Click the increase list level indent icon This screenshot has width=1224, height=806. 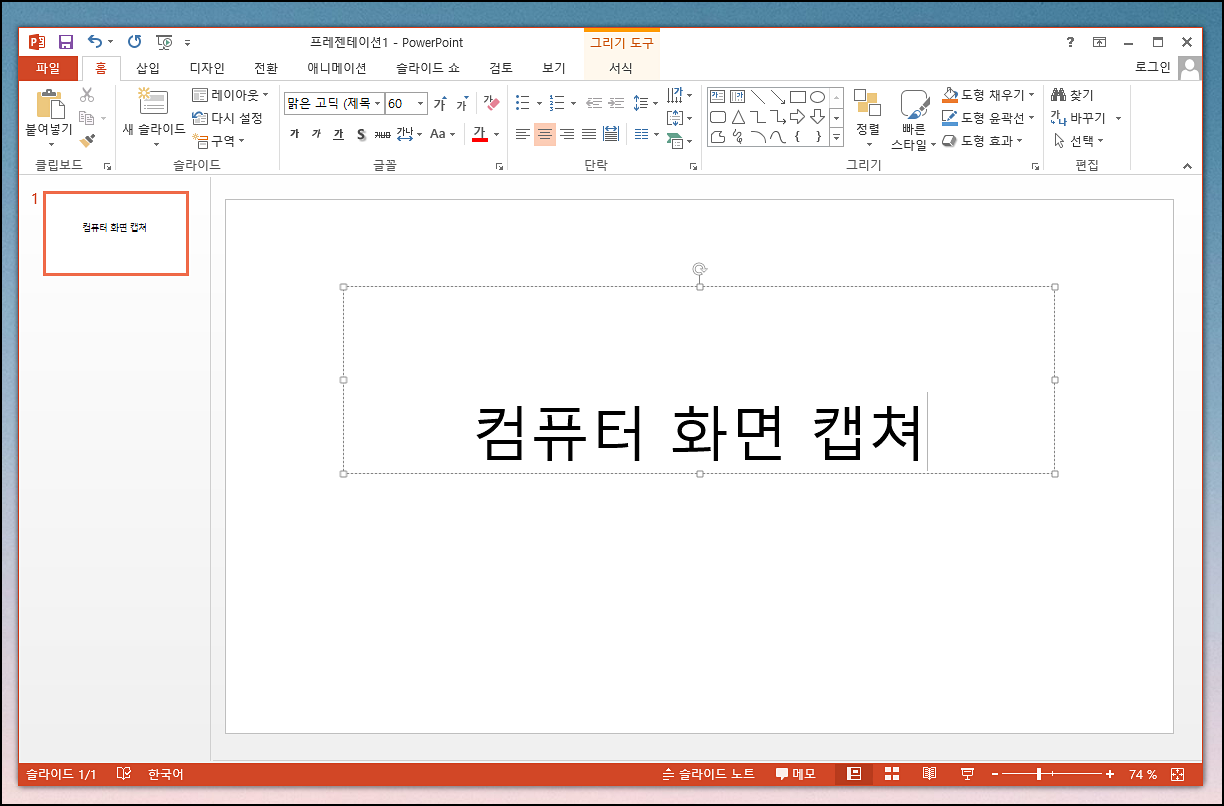(x=616, y=102)
